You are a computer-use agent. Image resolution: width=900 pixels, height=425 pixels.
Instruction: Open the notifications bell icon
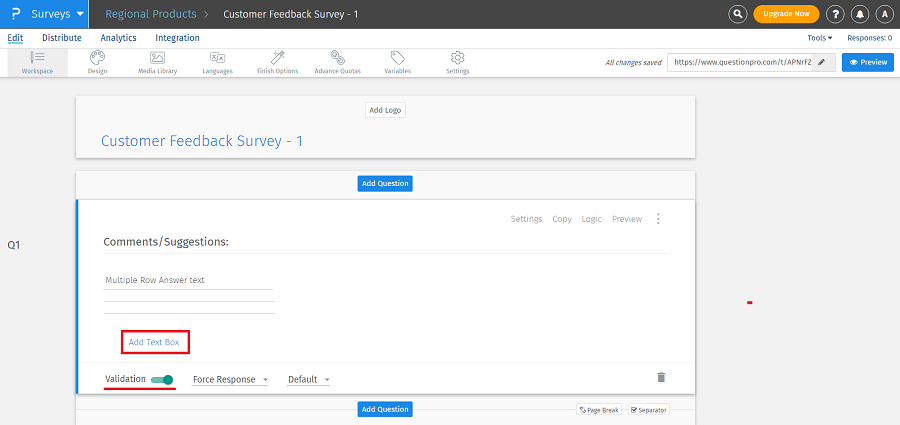(860, 14)
